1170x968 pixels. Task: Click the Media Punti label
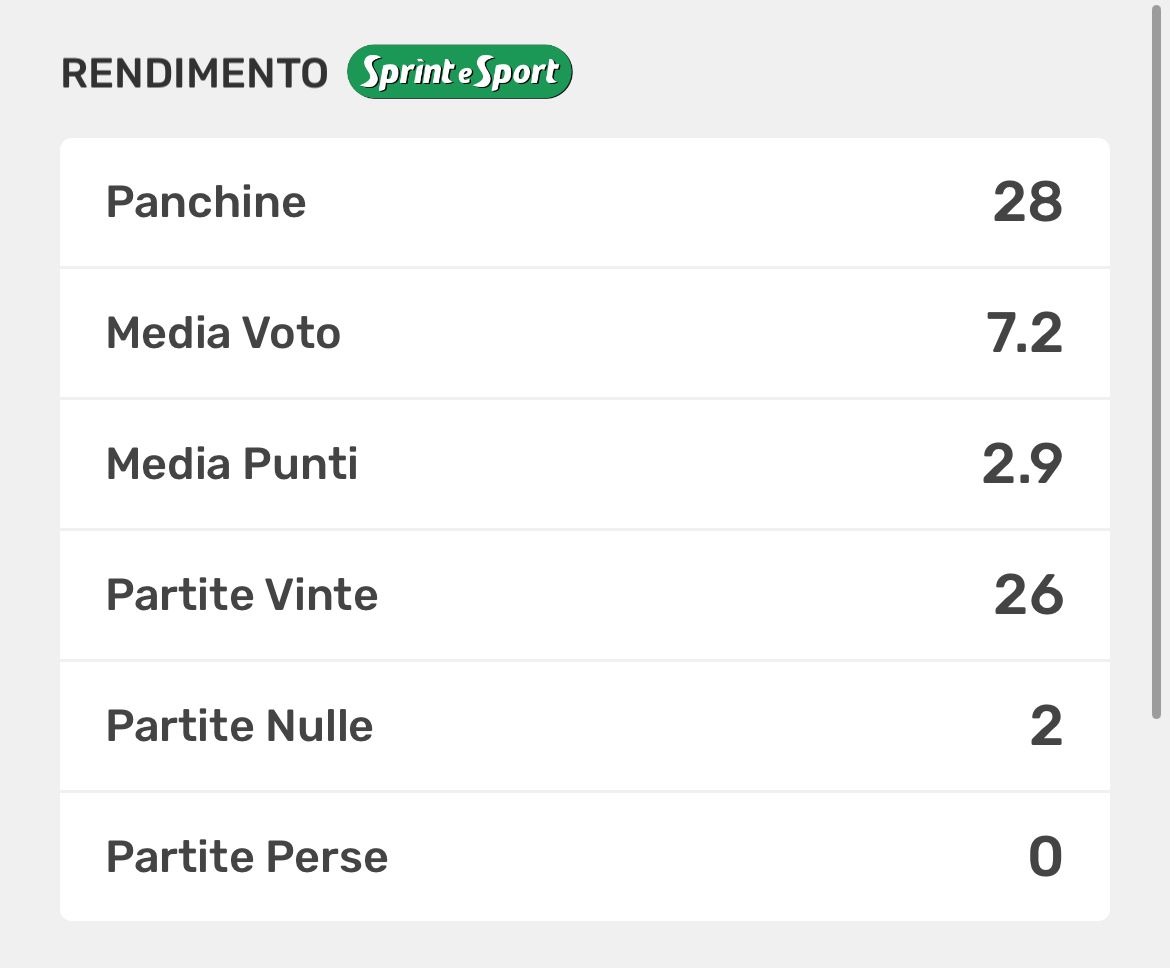(x=232, y=464)
